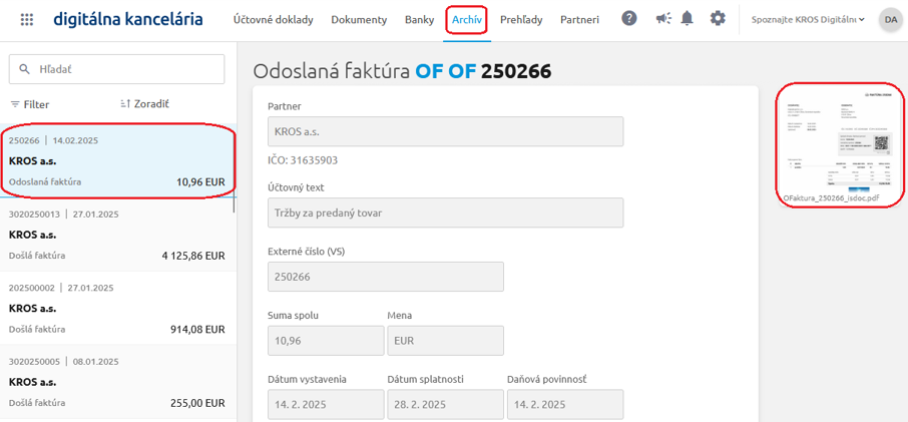908x422 pixels.
Task: Show notifications via the bell icon
Action: click(687, 19)
